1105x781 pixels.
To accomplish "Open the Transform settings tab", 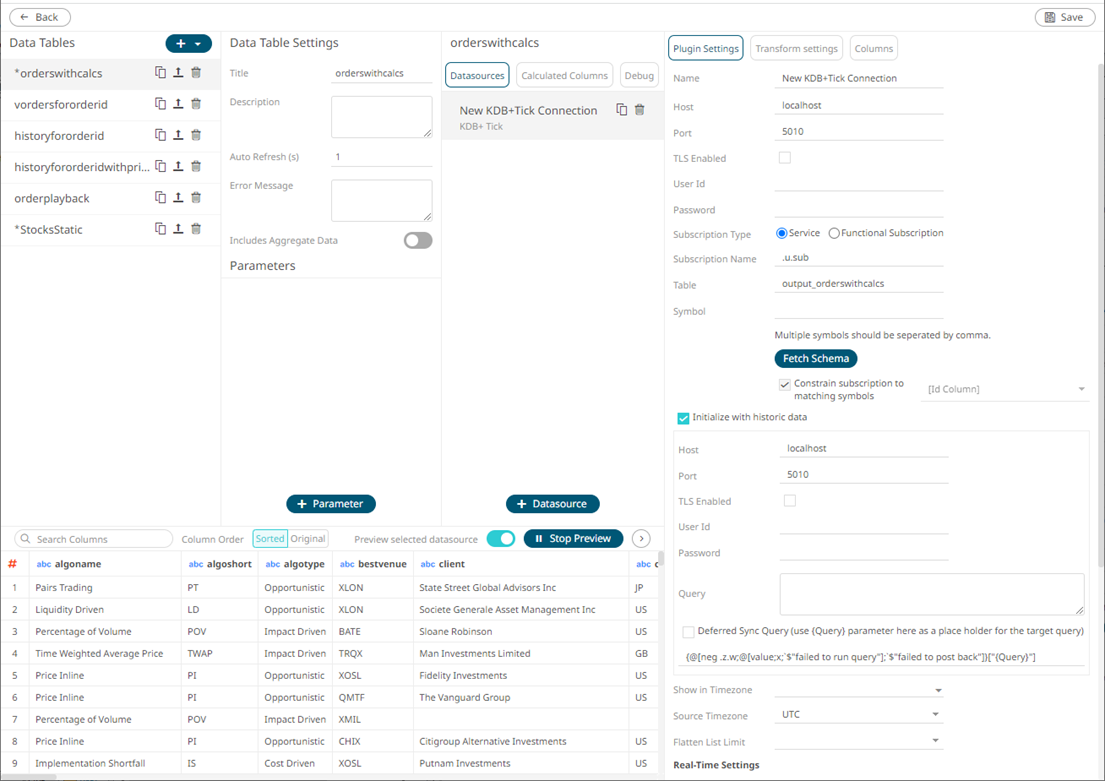I will [796, 47].
